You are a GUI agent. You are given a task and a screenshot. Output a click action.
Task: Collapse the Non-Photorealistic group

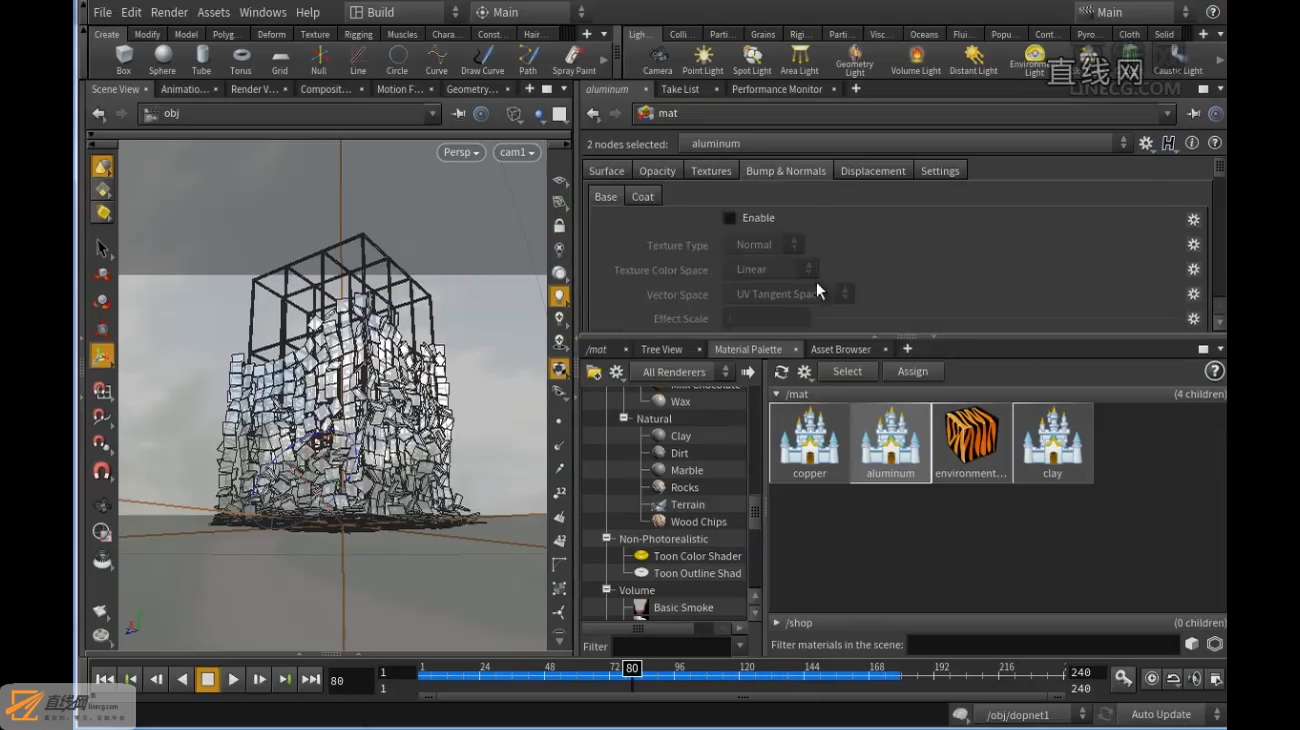pos(606,538)
